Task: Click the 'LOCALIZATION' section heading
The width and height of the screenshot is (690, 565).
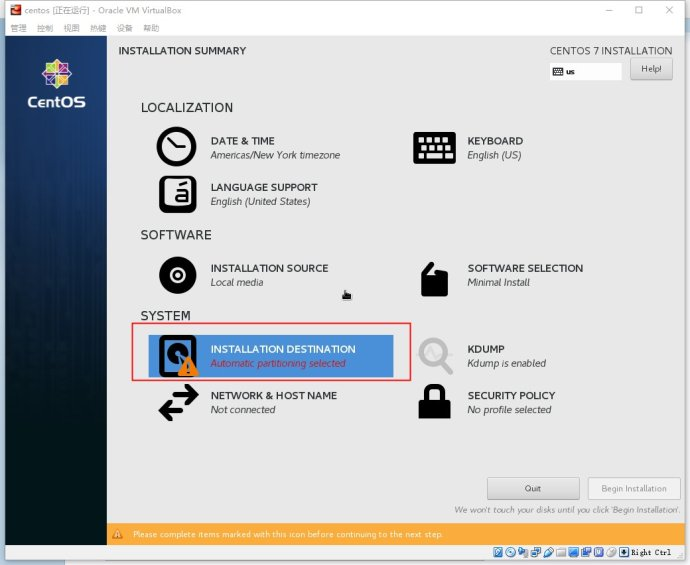Action: tap(187, 108)
